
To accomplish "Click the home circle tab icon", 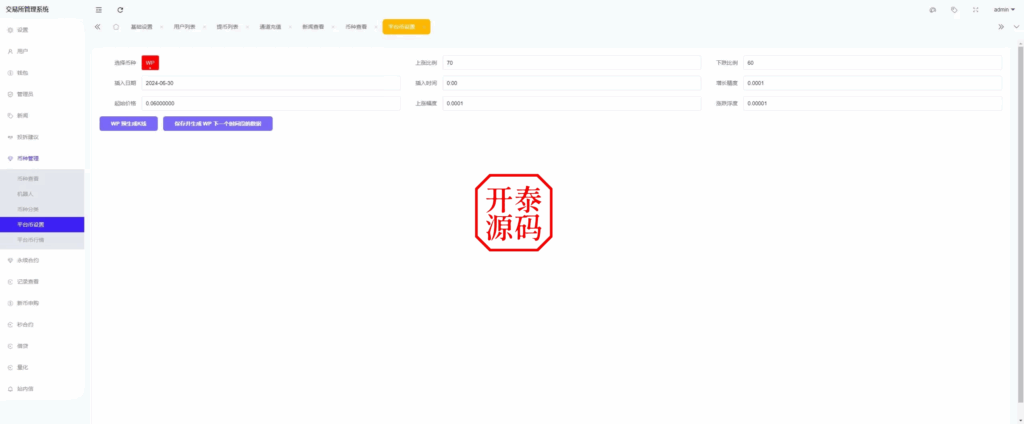I will click(116, 27).
